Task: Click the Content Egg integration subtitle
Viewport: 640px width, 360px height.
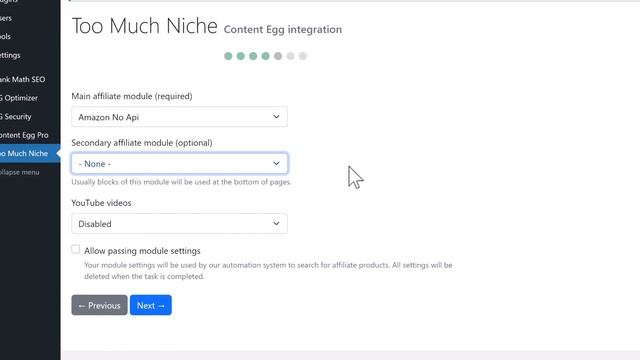Action: [x=283, y=29]
